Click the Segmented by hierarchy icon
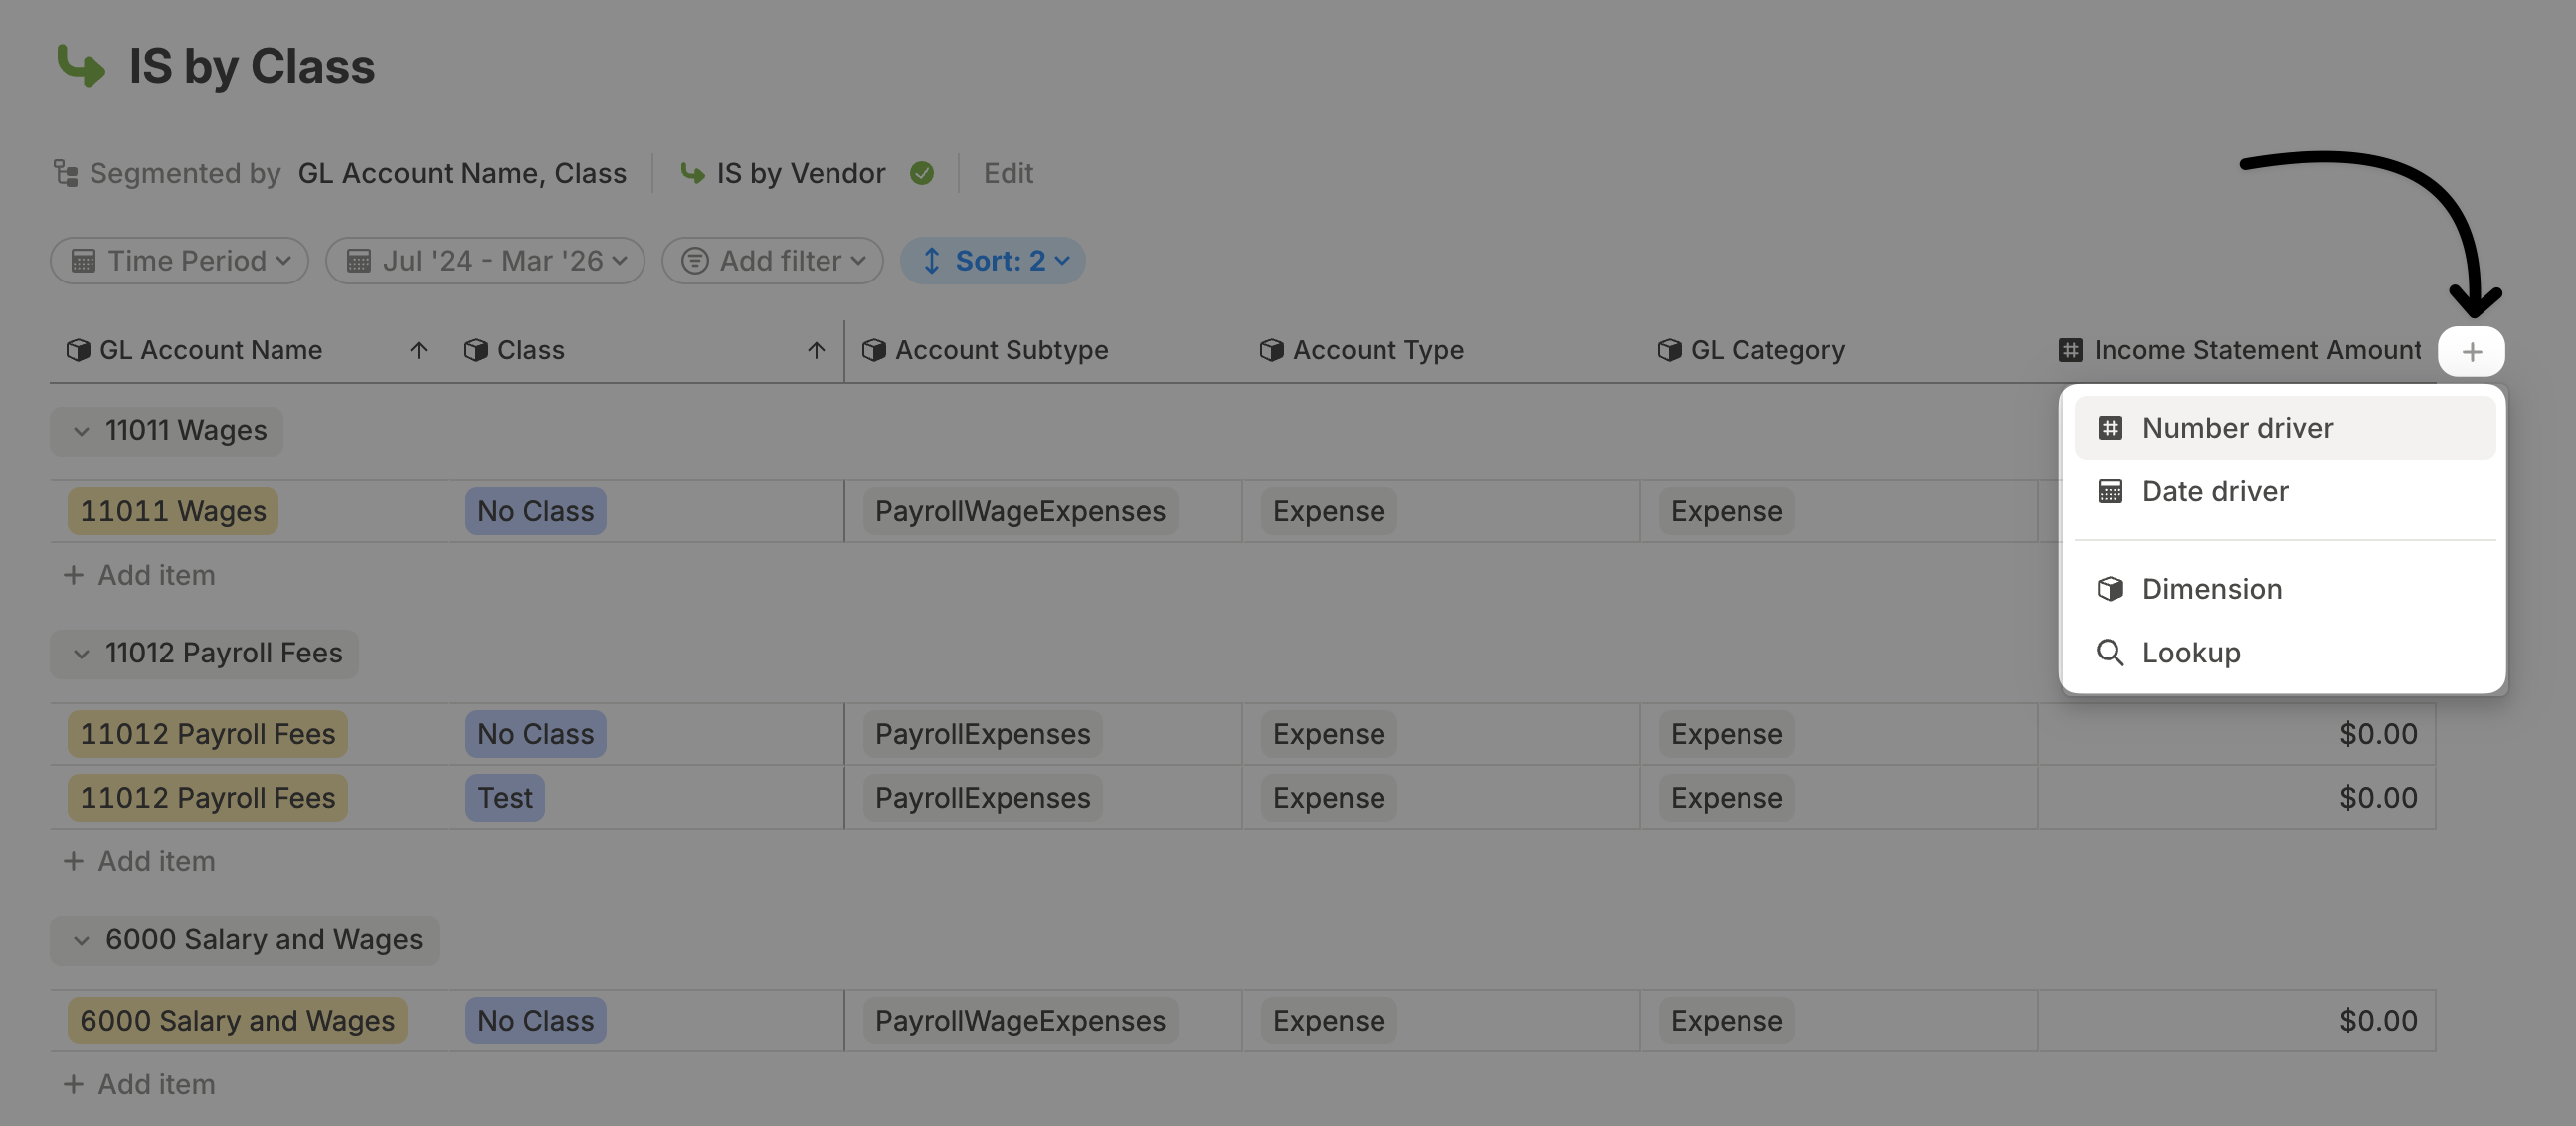 coord(66,173)
